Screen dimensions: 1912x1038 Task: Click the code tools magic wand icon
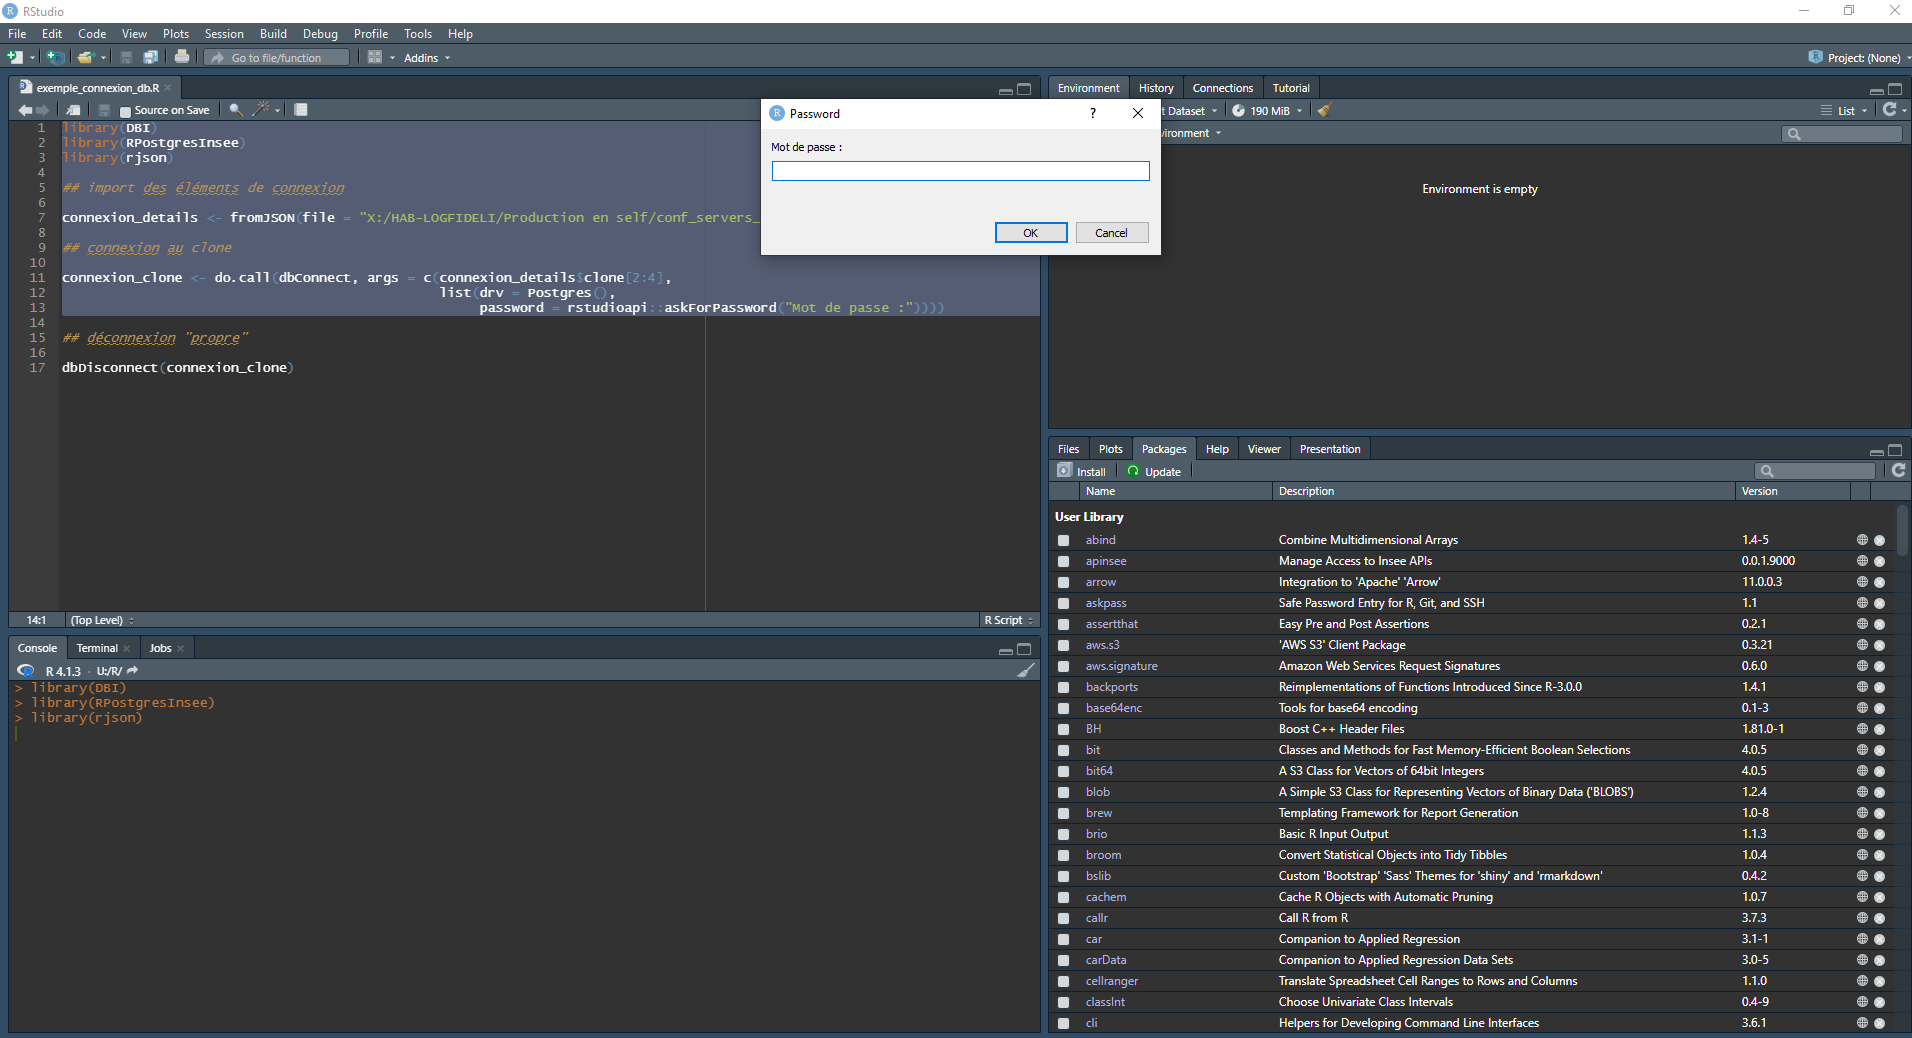[x=262, y=110]
